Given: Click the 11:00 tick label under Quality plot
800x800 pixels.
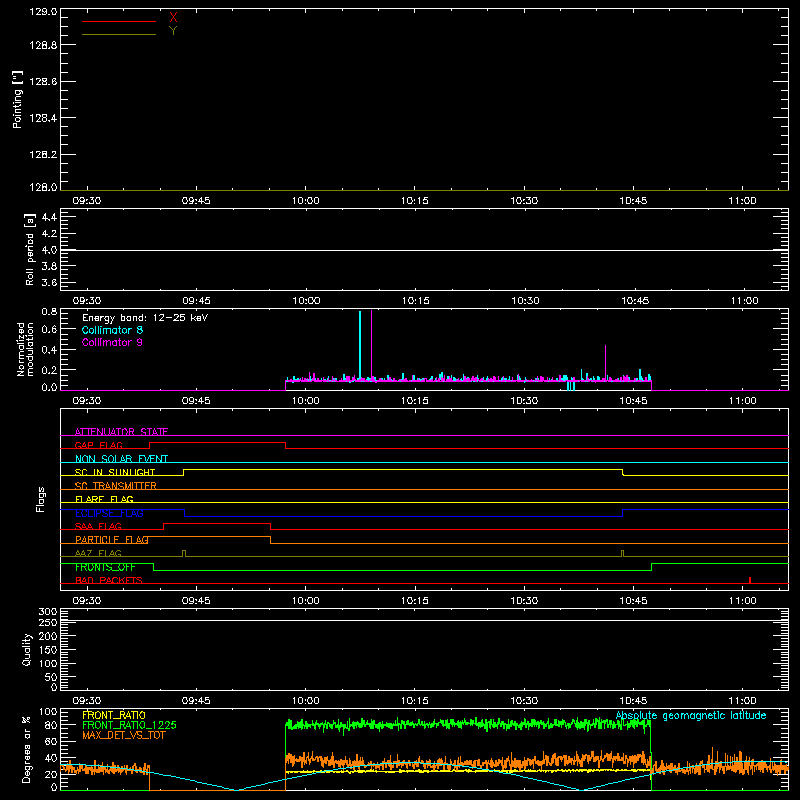Looking at the screenshot, I should [742, 701].
